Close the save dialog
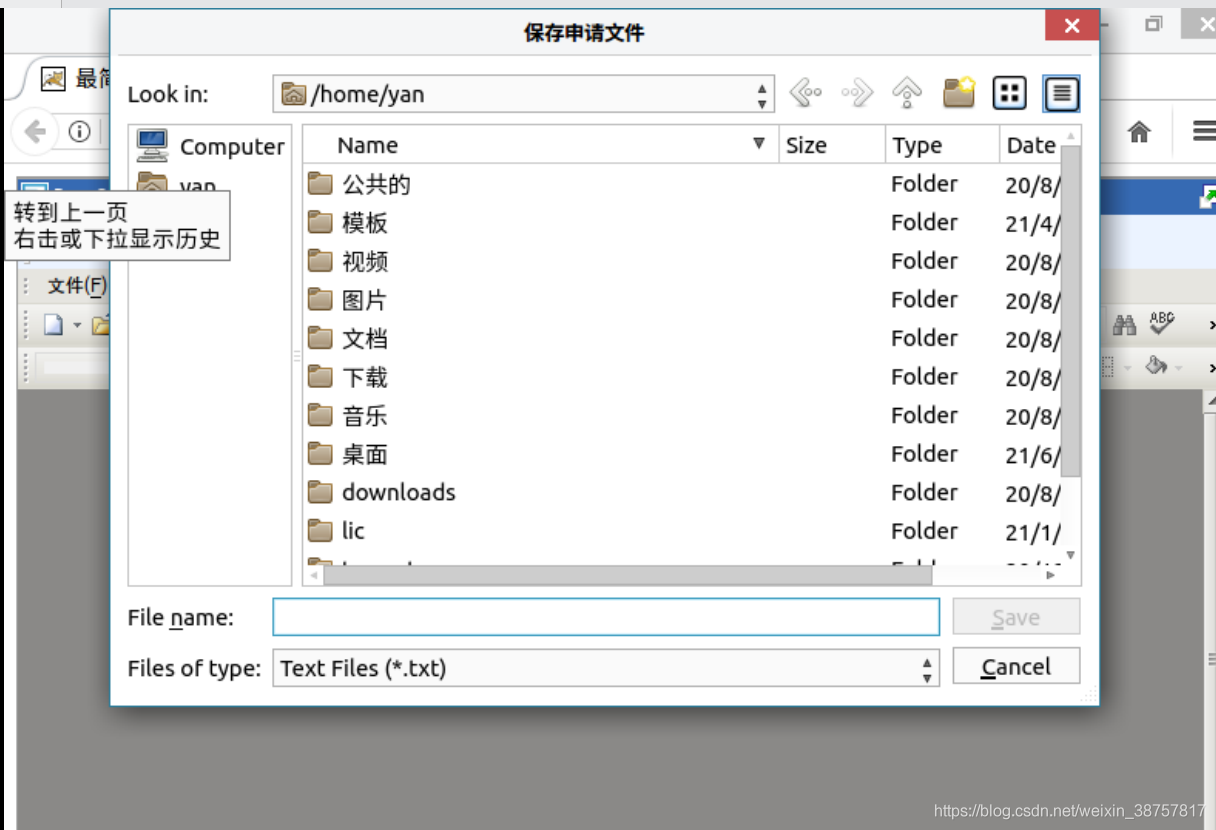 click(1072, 26)
